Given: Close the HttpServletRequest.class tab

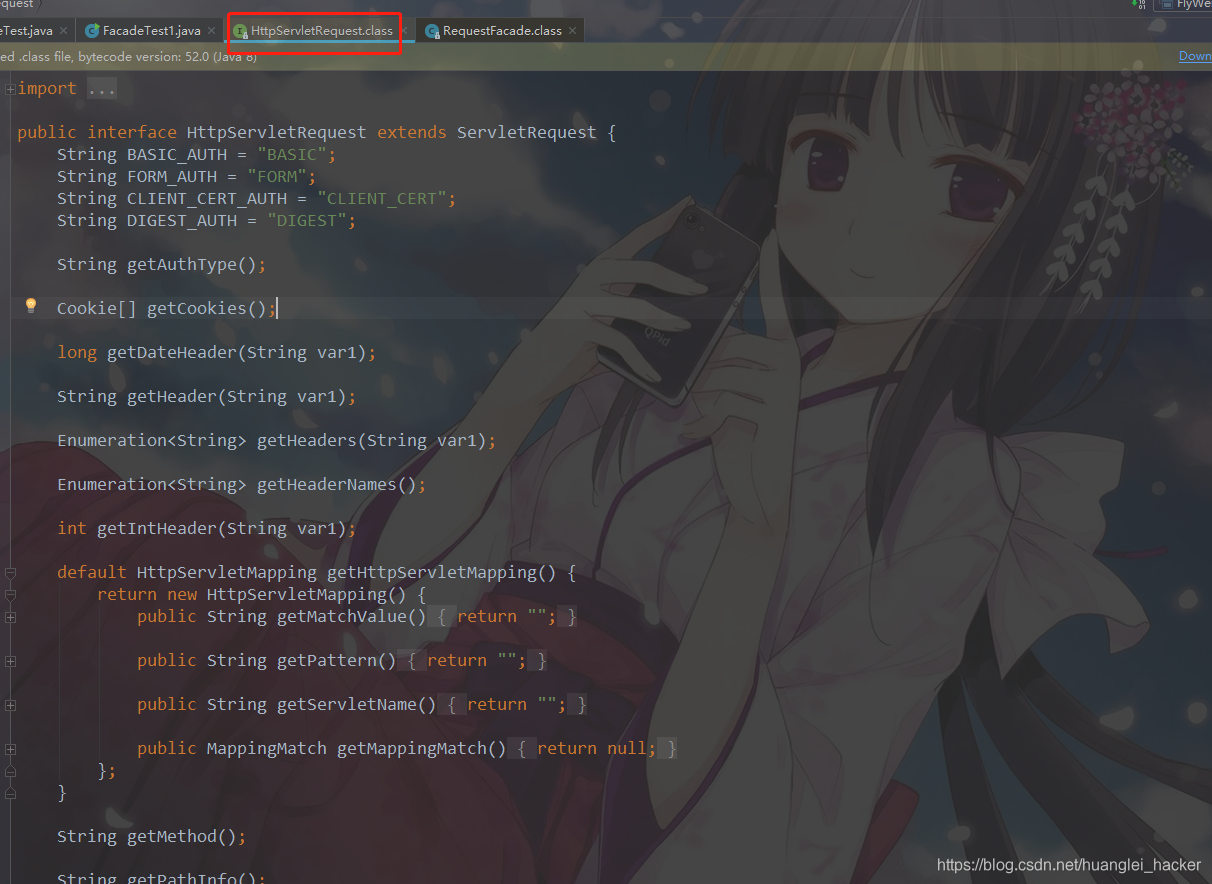Looking at the screenshot, I should (403, 31).
